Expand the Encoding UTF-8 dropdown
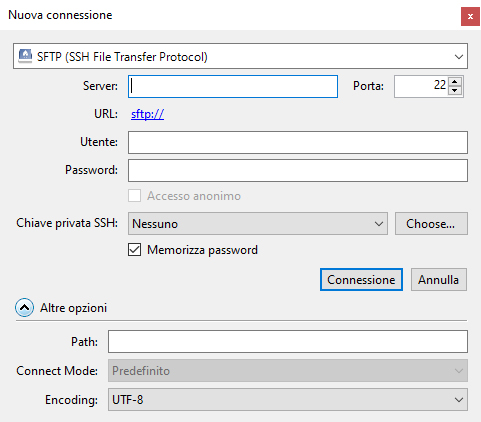This screenshot has width=481, height=422. [x=288, y=399]
